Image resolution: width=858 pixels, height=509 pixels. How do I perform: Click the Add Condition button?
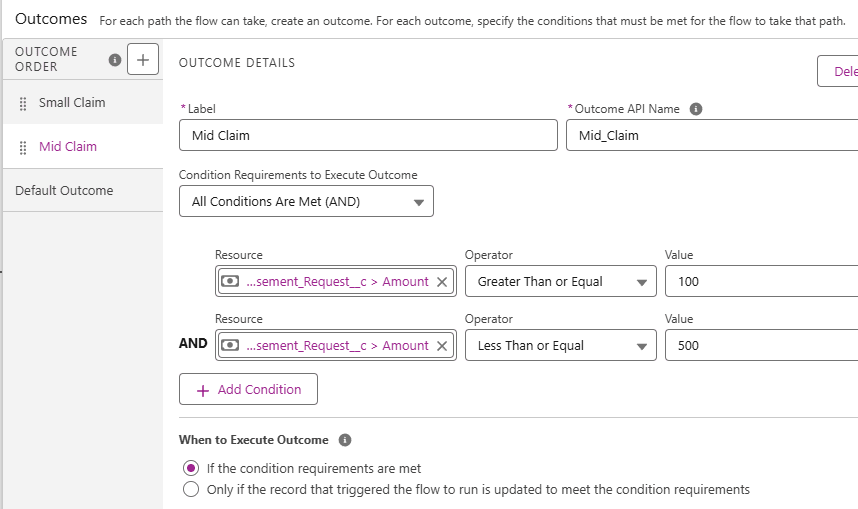click(x=248, y=389)
